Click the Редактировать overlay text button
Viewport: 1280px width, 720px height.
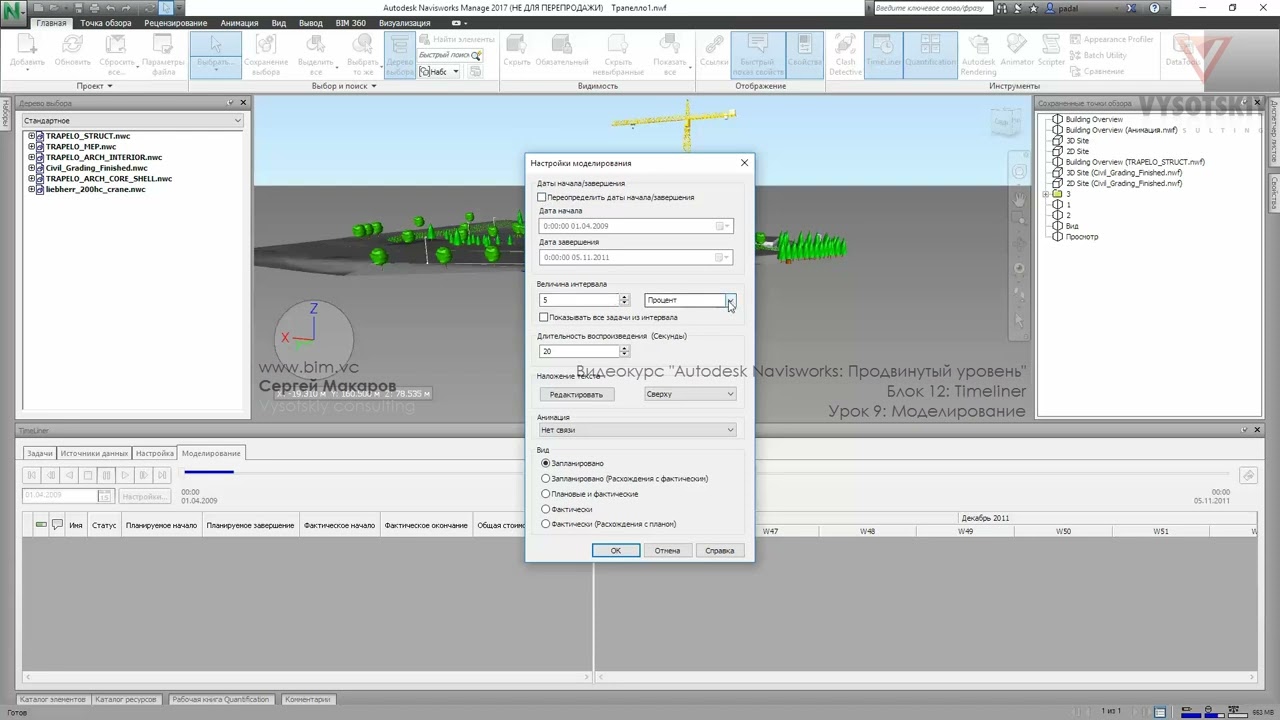(x=576, y=394)
